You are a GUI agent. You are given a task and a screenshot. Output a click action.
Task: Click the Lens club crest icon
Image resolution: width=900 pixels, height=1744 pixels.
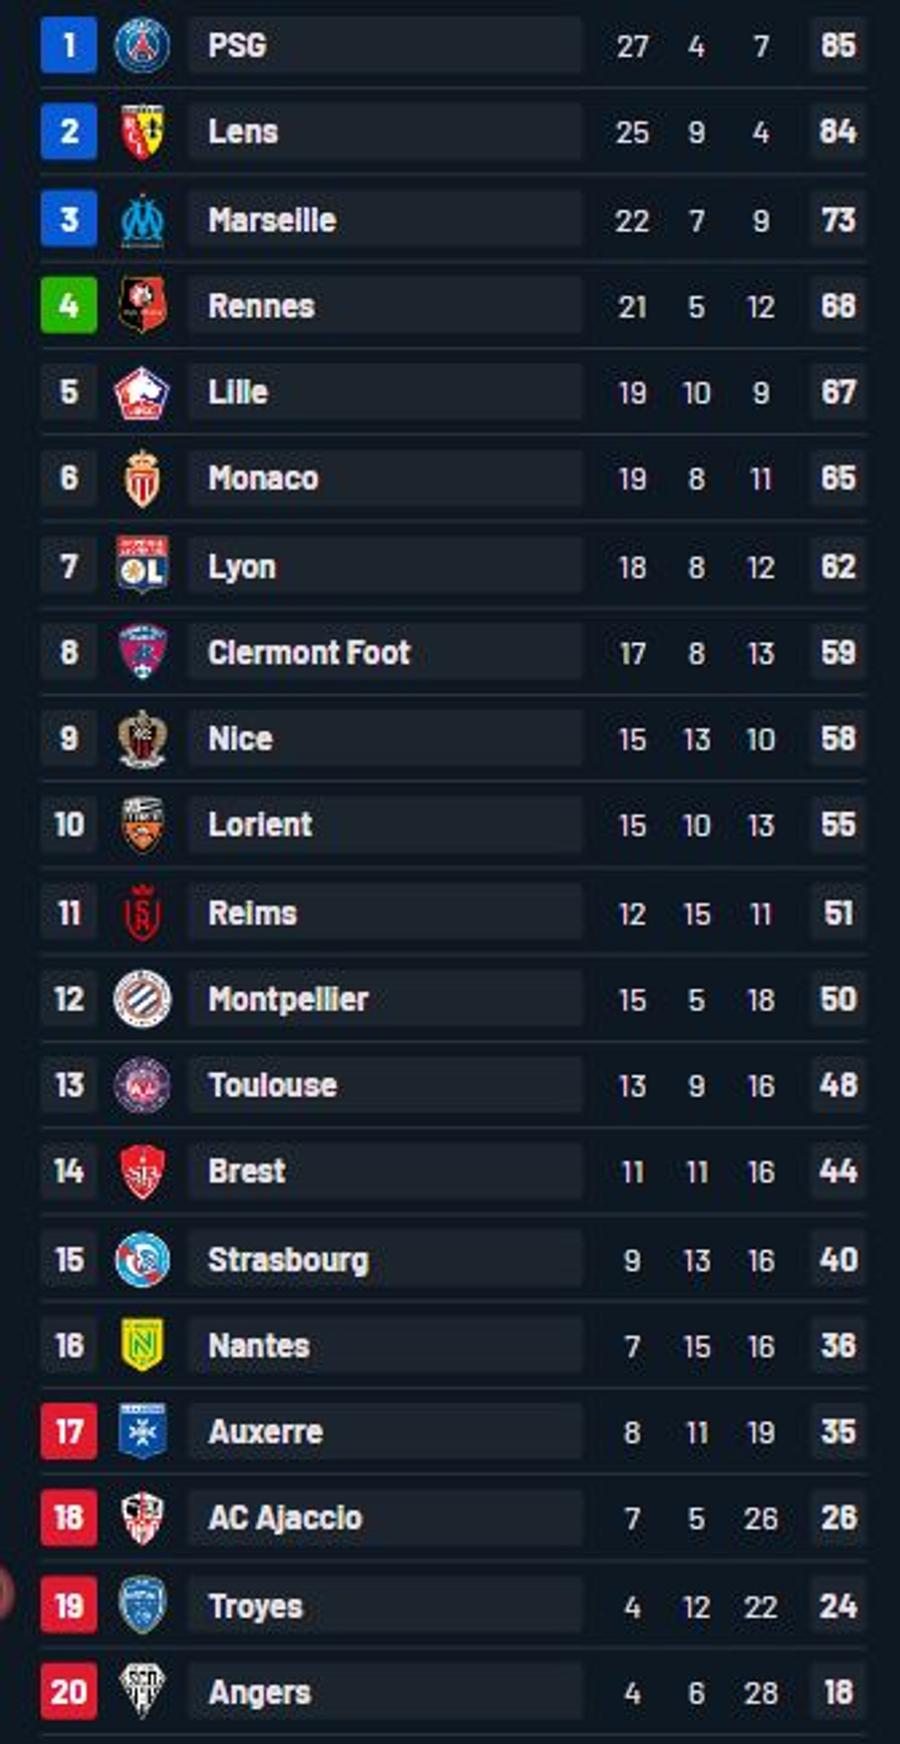coord(142,131)
